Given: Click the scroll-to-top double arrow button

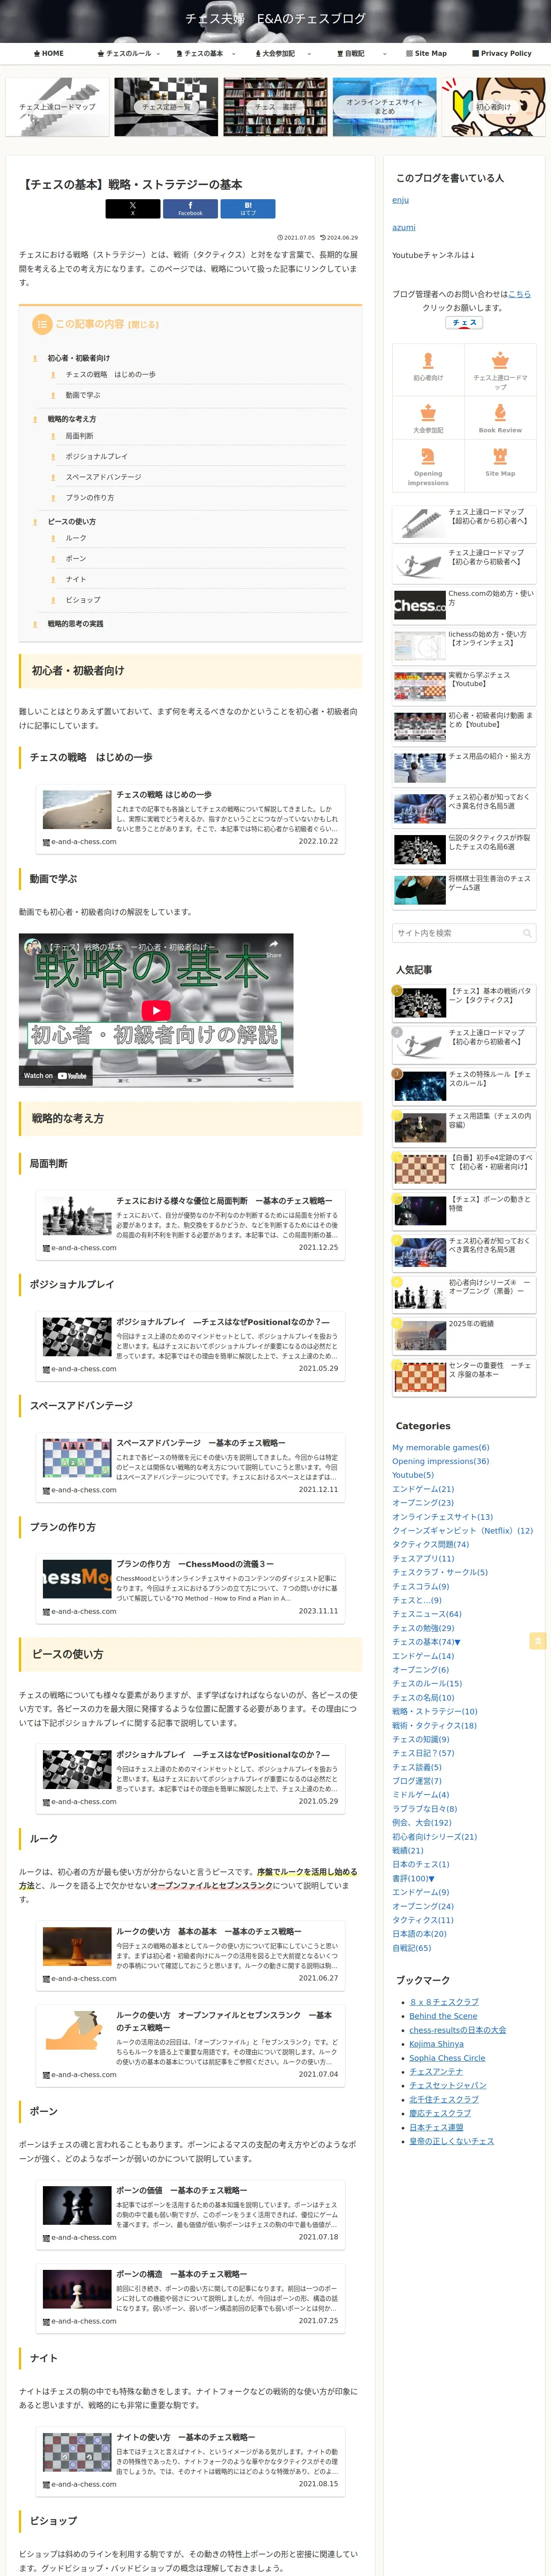Looking at the screenshot, I should (x=538, y=1641).
